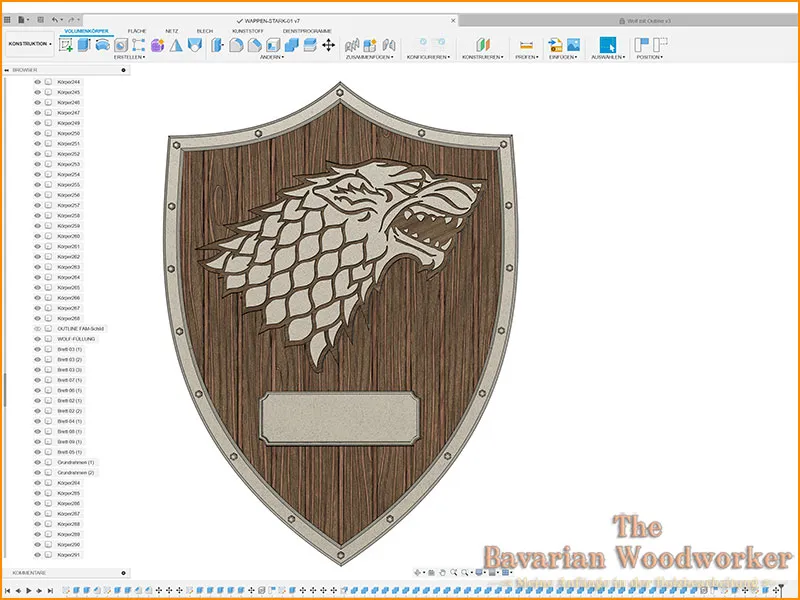The width and height of the screenshot is (800, 600).
Task: Select the Revolve tool icon
Action: coord(103,45)
